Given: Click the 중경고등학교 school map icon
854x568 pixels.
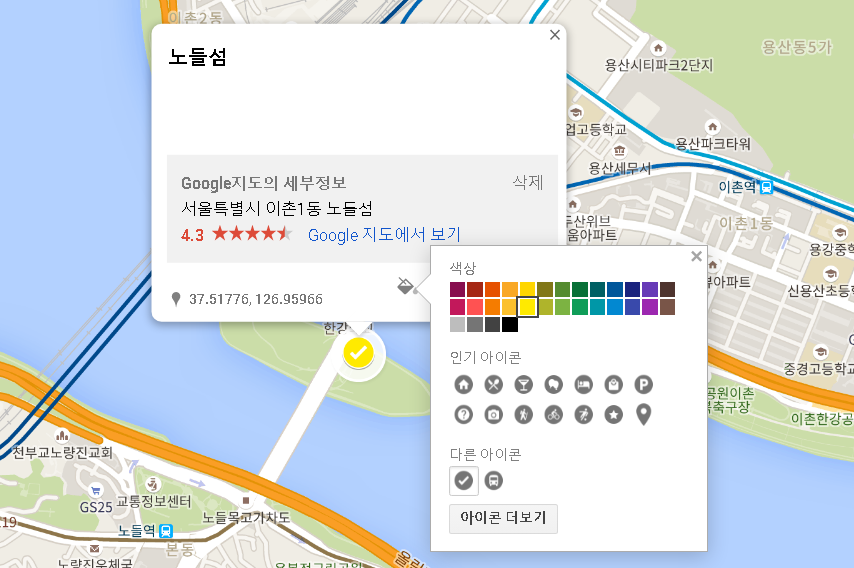Looking at the screenshot, I should [820, 352].
